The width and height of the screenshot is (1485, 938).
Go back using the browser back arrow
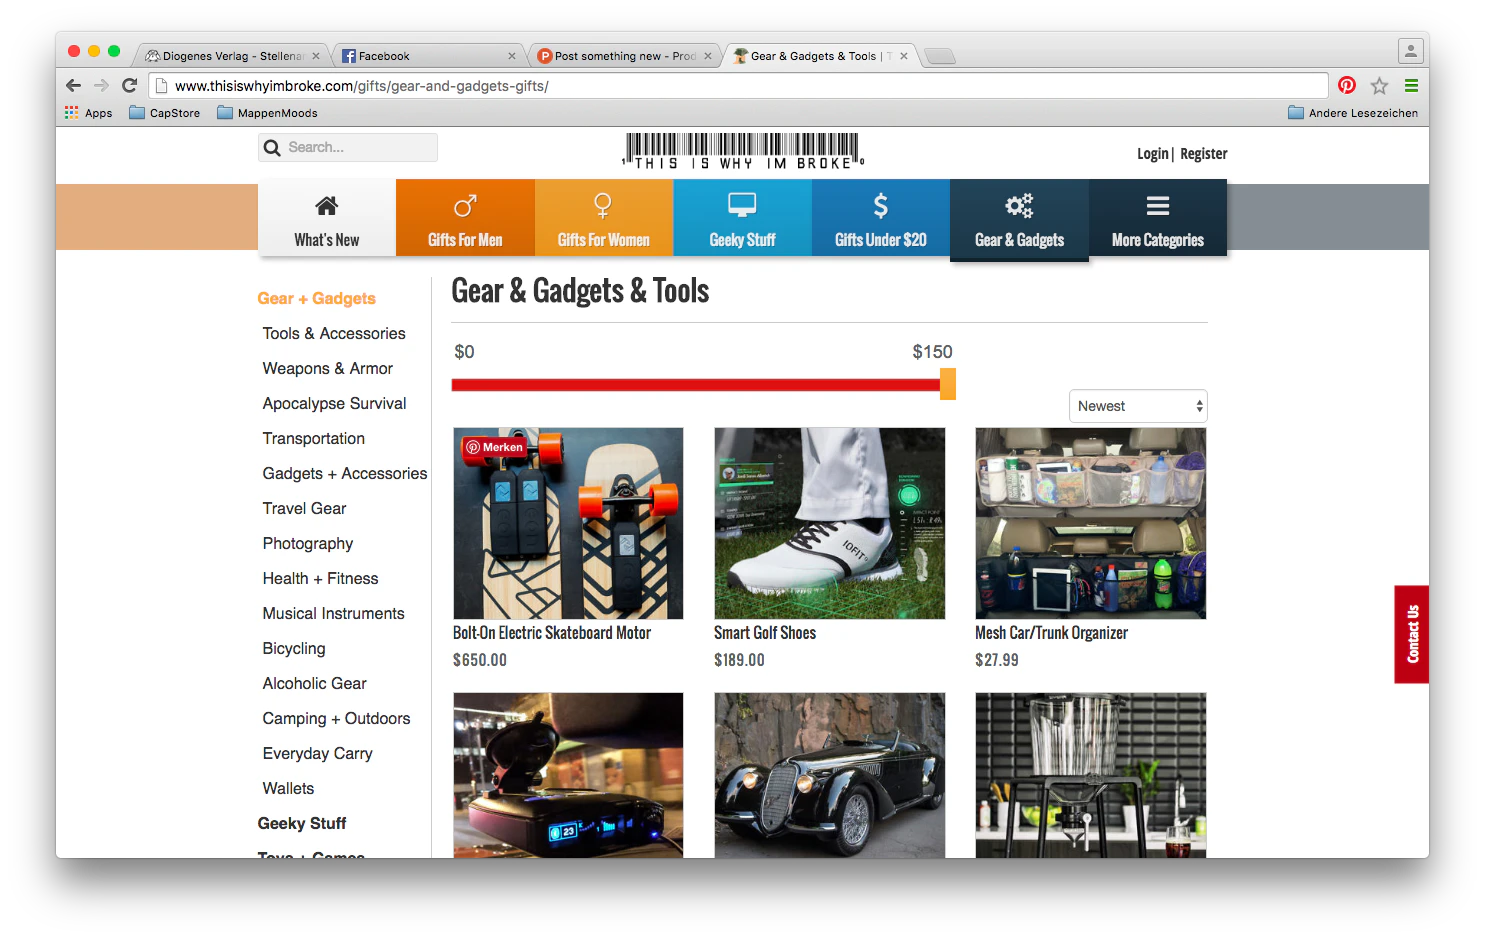pyautogui.click(x=73, y=86)
